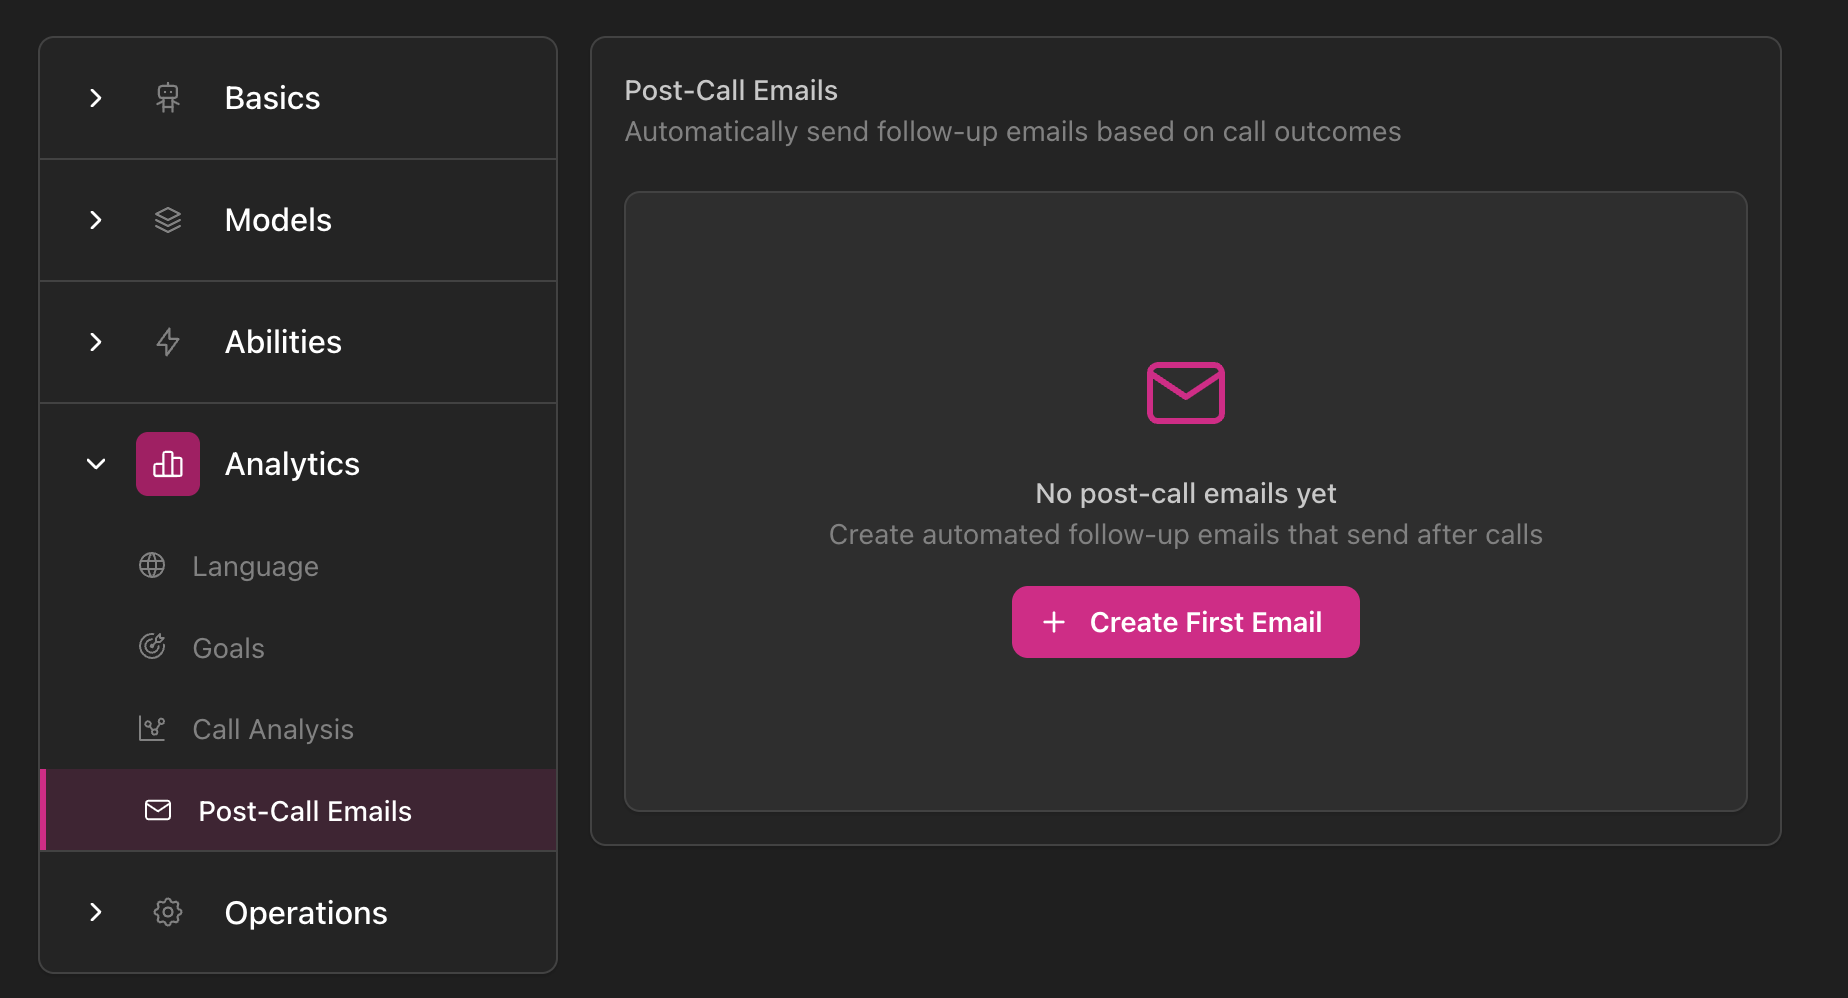The height and width of the screenshot is (998, 1848).
Task: Select the Language globe icon
Action: (x=152, y=565)
